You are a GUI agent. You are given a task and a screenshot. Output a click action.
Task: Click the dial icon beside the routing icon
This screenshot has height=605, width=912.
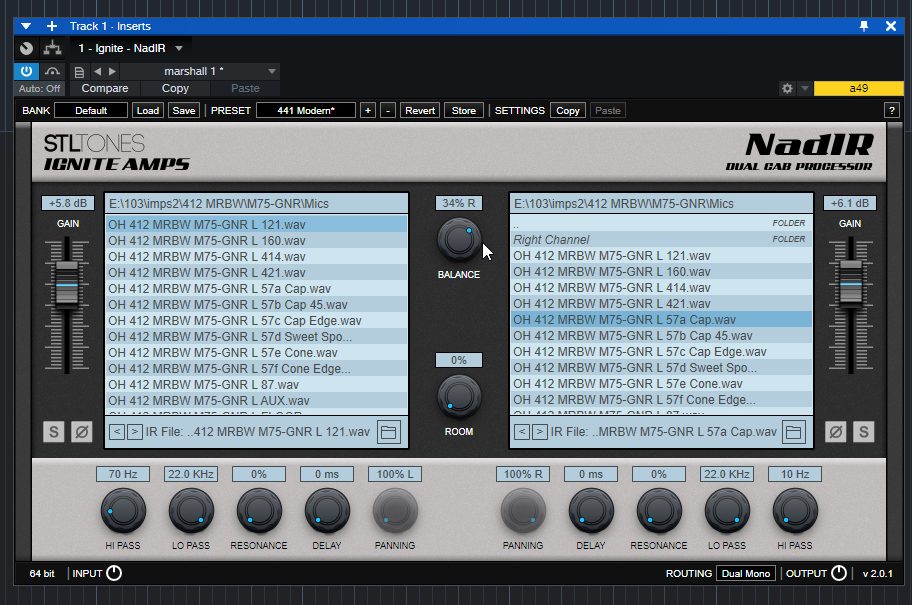coord(26,48)
